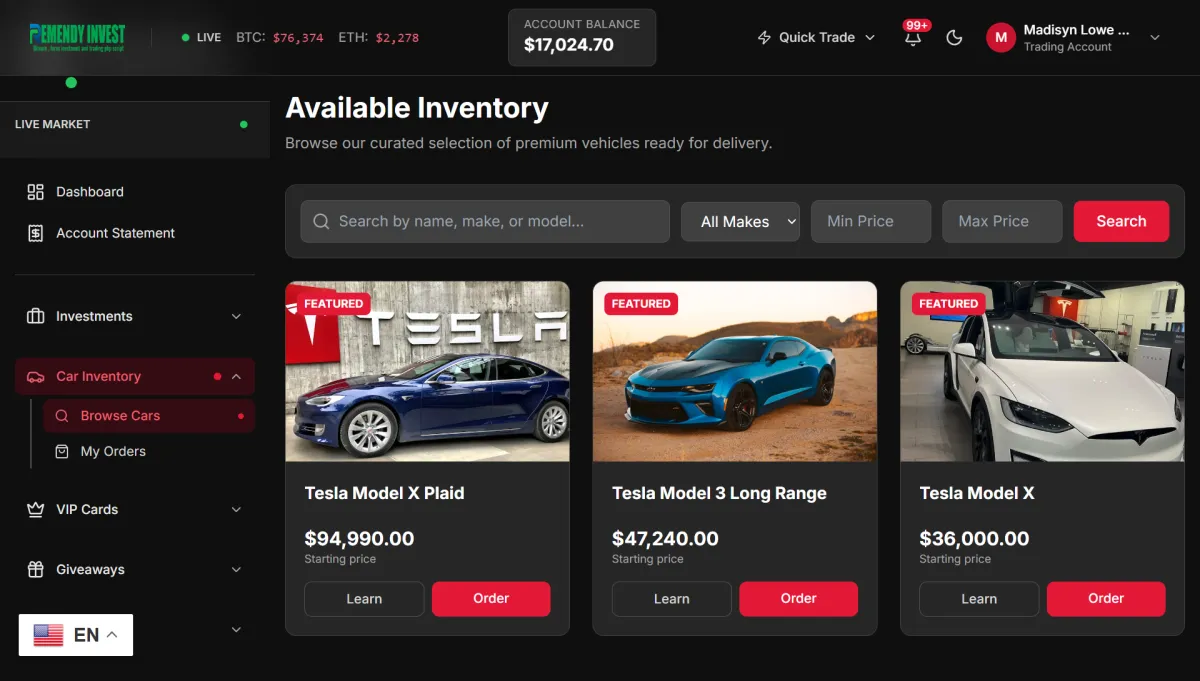The image size is (1200, 681).
Task: Toggle dark mode with the moon icon
Action: coord(954,37)
